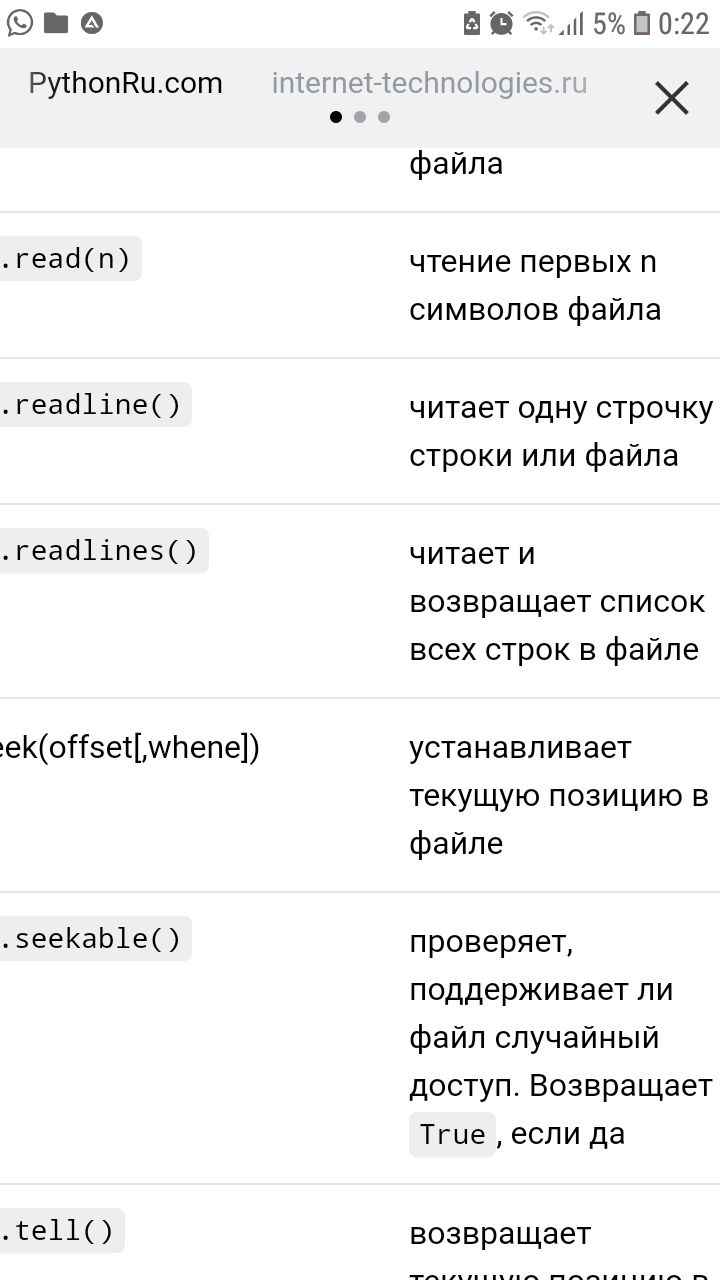Tap the cellular signal bars icon
This screenshot has height=1280, width=720.
pos(571,23)
